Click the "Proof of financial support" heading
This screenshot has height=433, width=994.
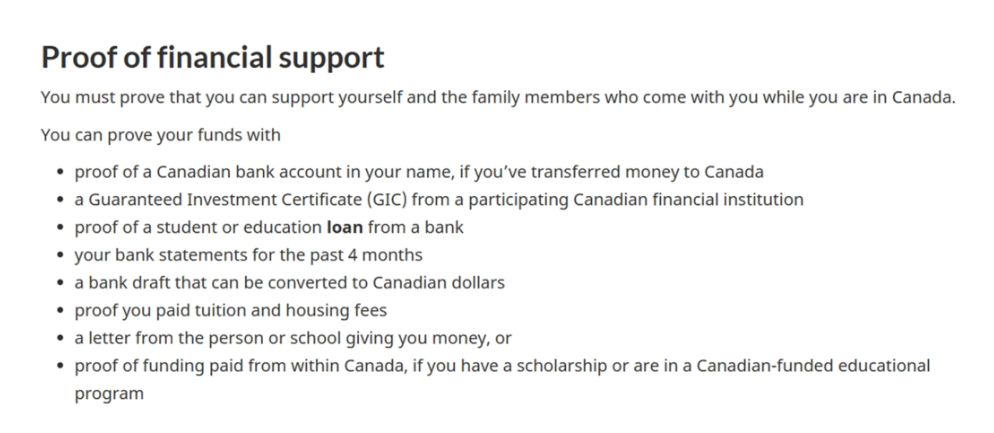tap(212, 57)
